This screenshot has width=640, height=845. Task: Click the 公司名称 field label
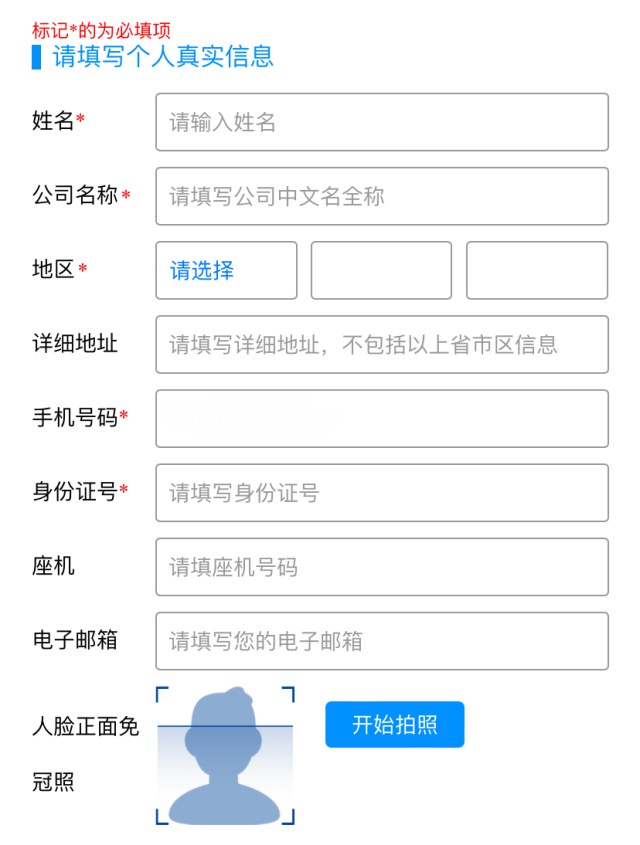click(x=76, y=196)
